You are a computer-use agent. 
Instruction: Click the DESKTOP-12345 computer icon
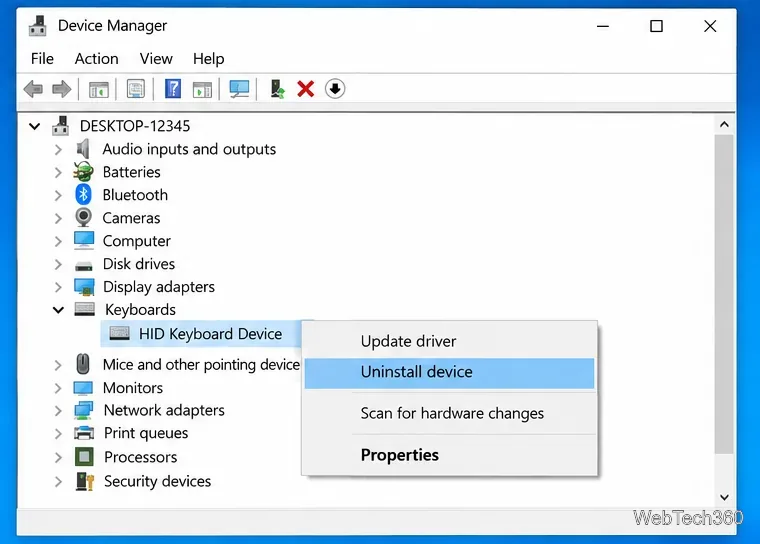point(61,126)
